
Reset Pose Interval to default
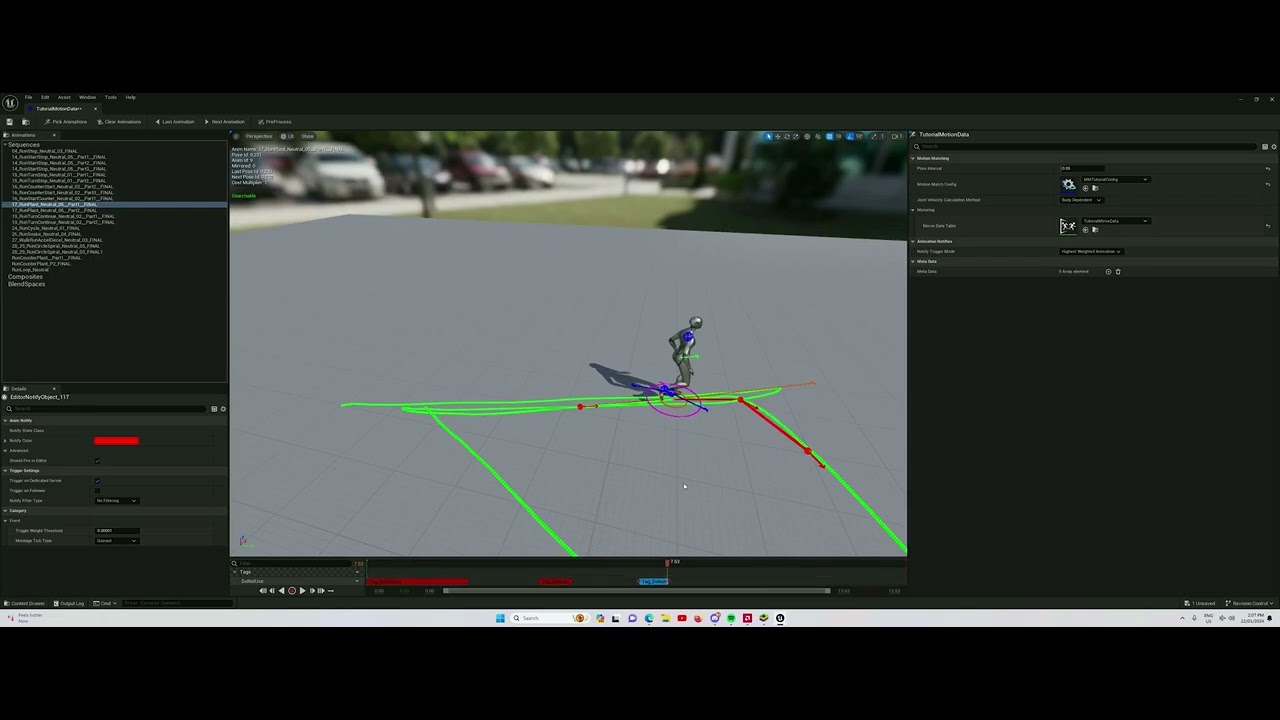1268,169
